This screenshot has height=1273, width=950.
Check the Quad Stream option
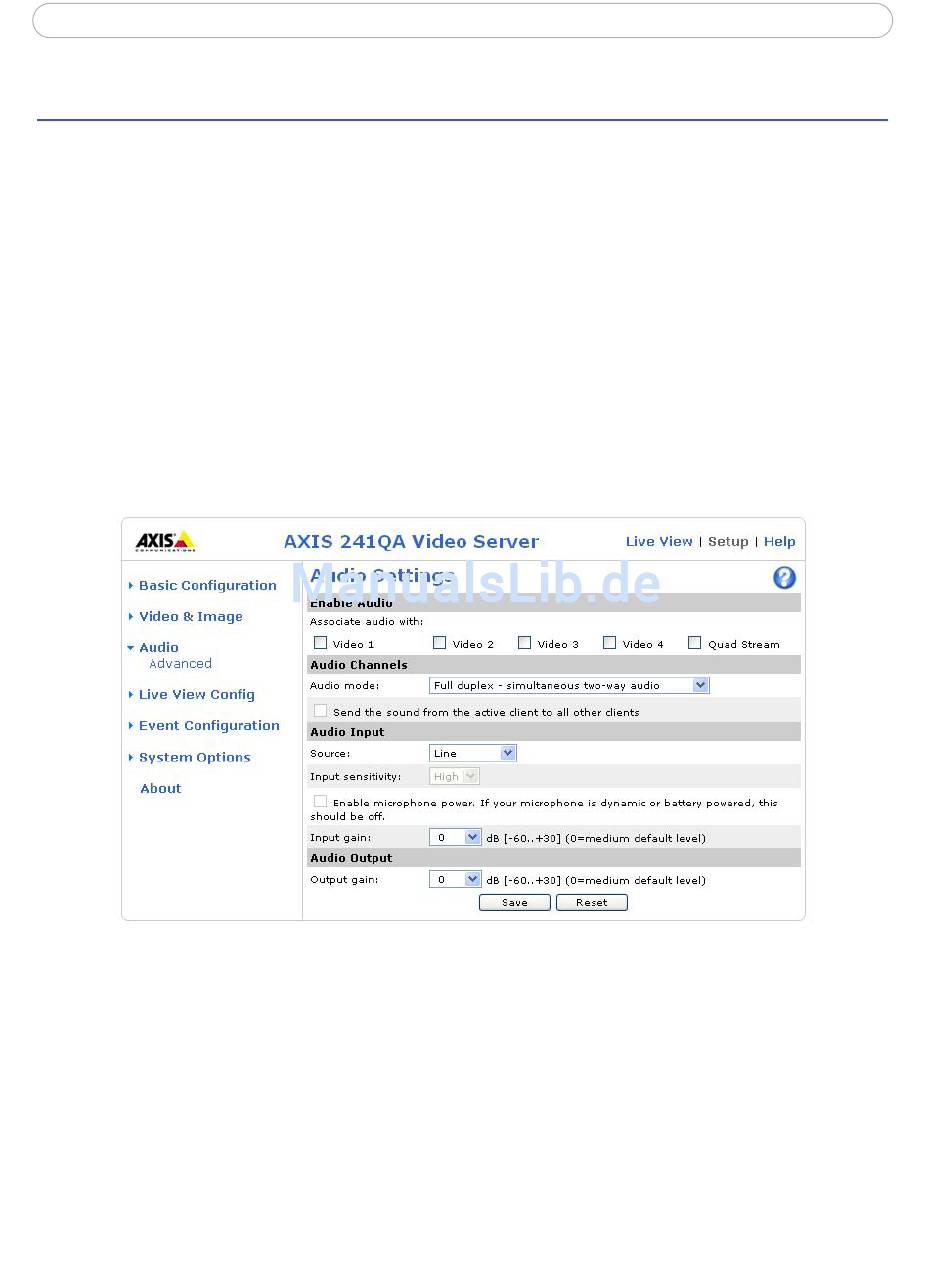pos(695,643)
